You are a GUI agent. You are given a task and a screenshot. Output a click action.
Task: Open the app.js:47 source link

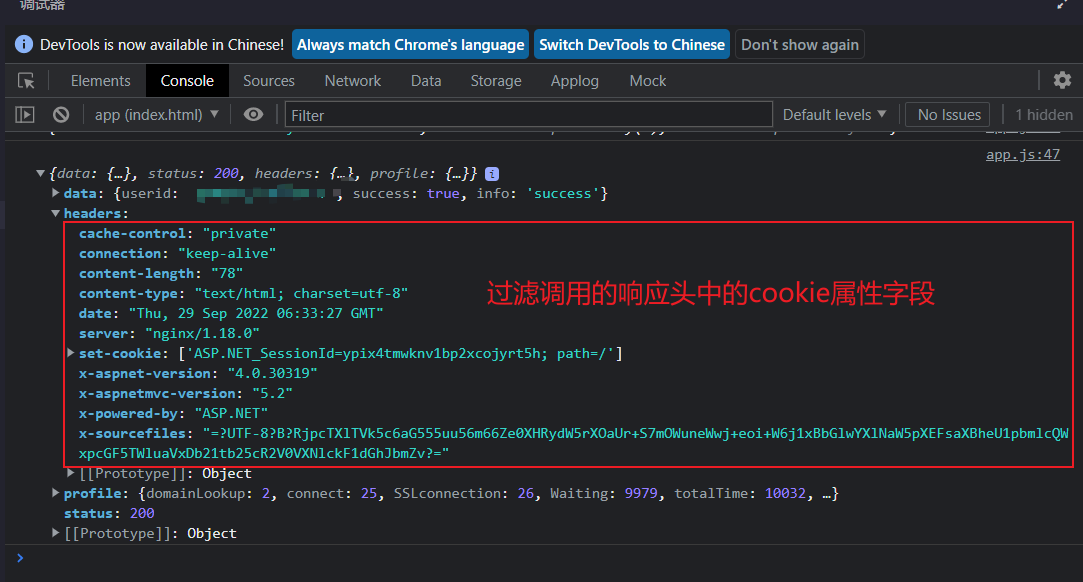tap(1023, 155)
